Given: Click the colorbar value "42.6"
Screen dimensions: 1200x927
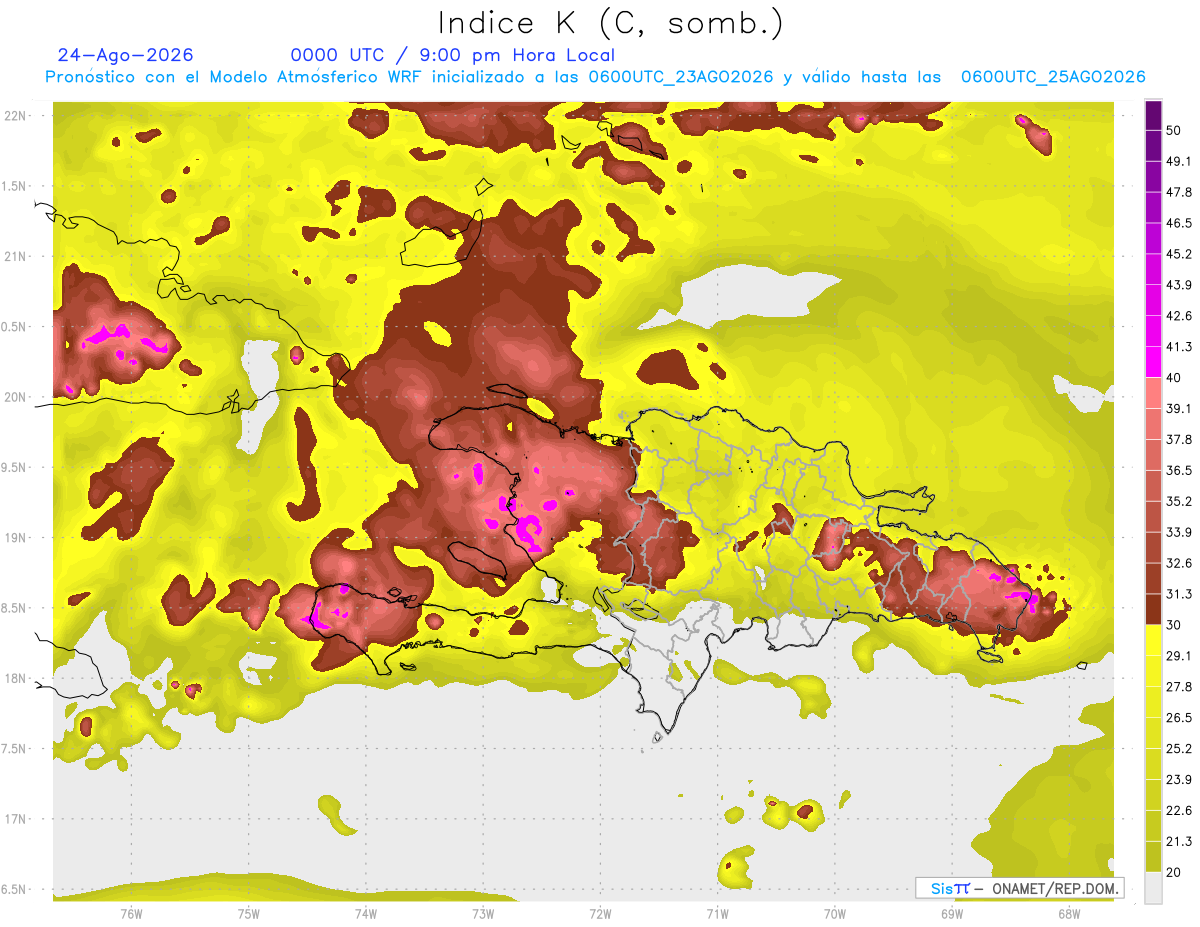Looking at the screenshot, I should (x=1178, y=316).
